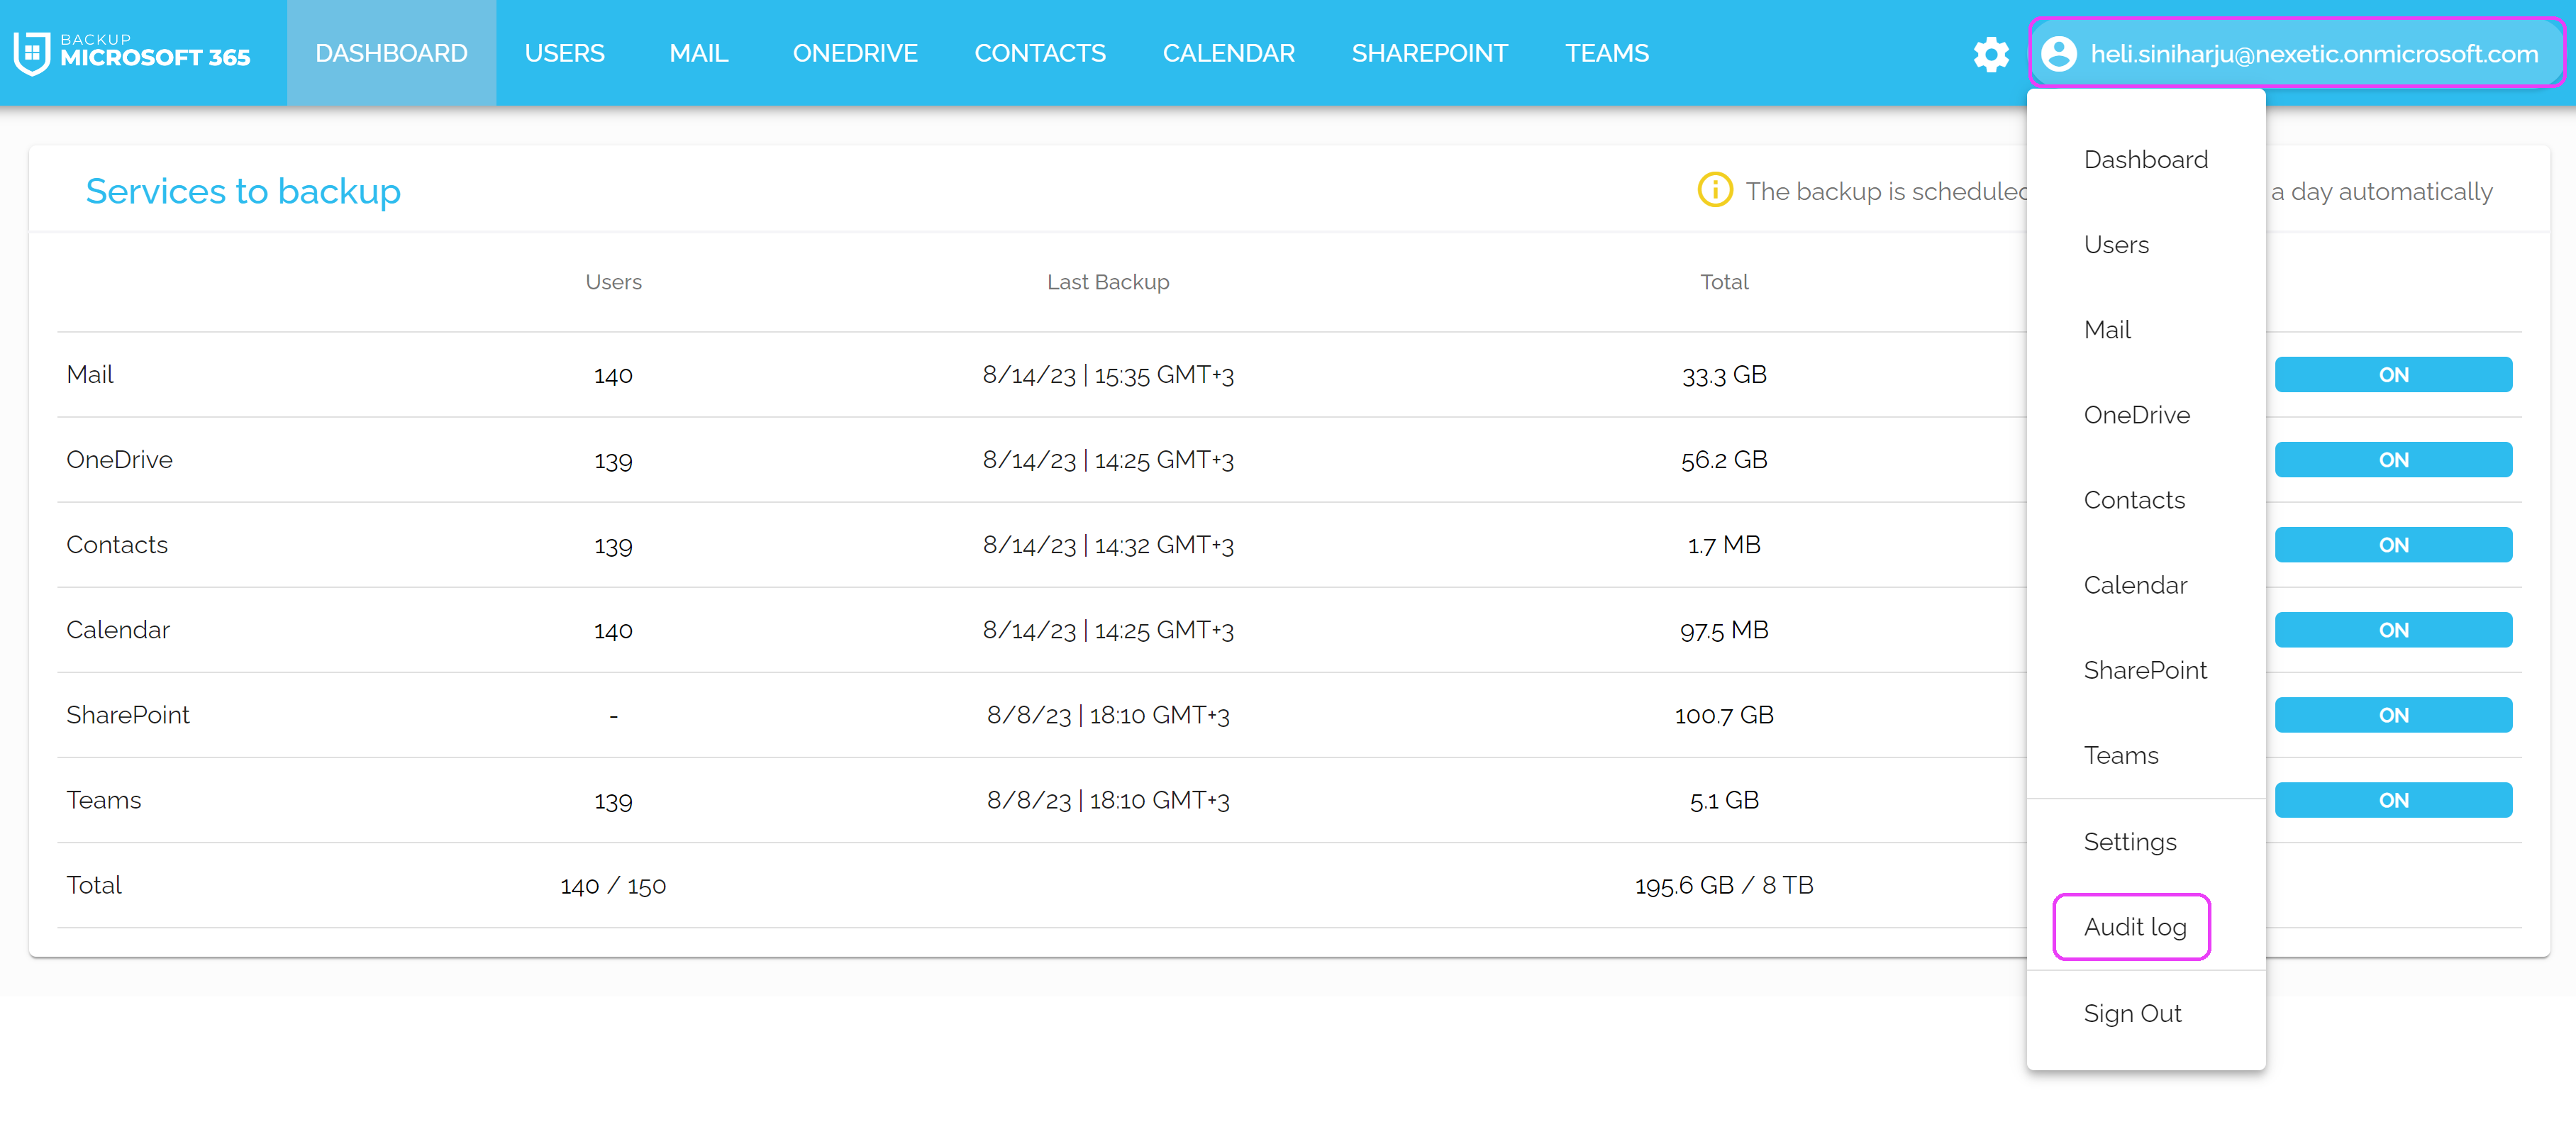
Task: Click the Users column header
Action: pyautogui.click(x=613, y=282)
